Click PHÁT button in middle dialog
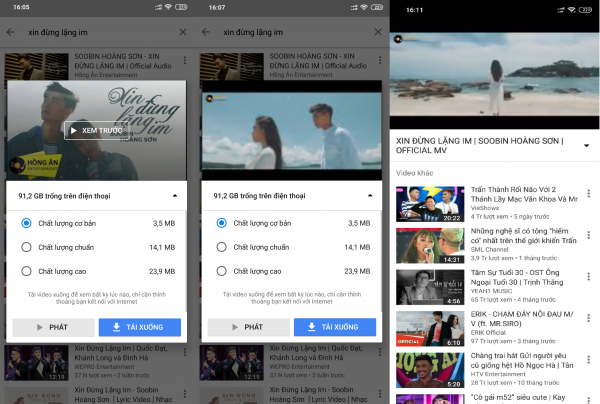Image resolution: width=600 pixels, height=404 pixels. click(249, 327)
